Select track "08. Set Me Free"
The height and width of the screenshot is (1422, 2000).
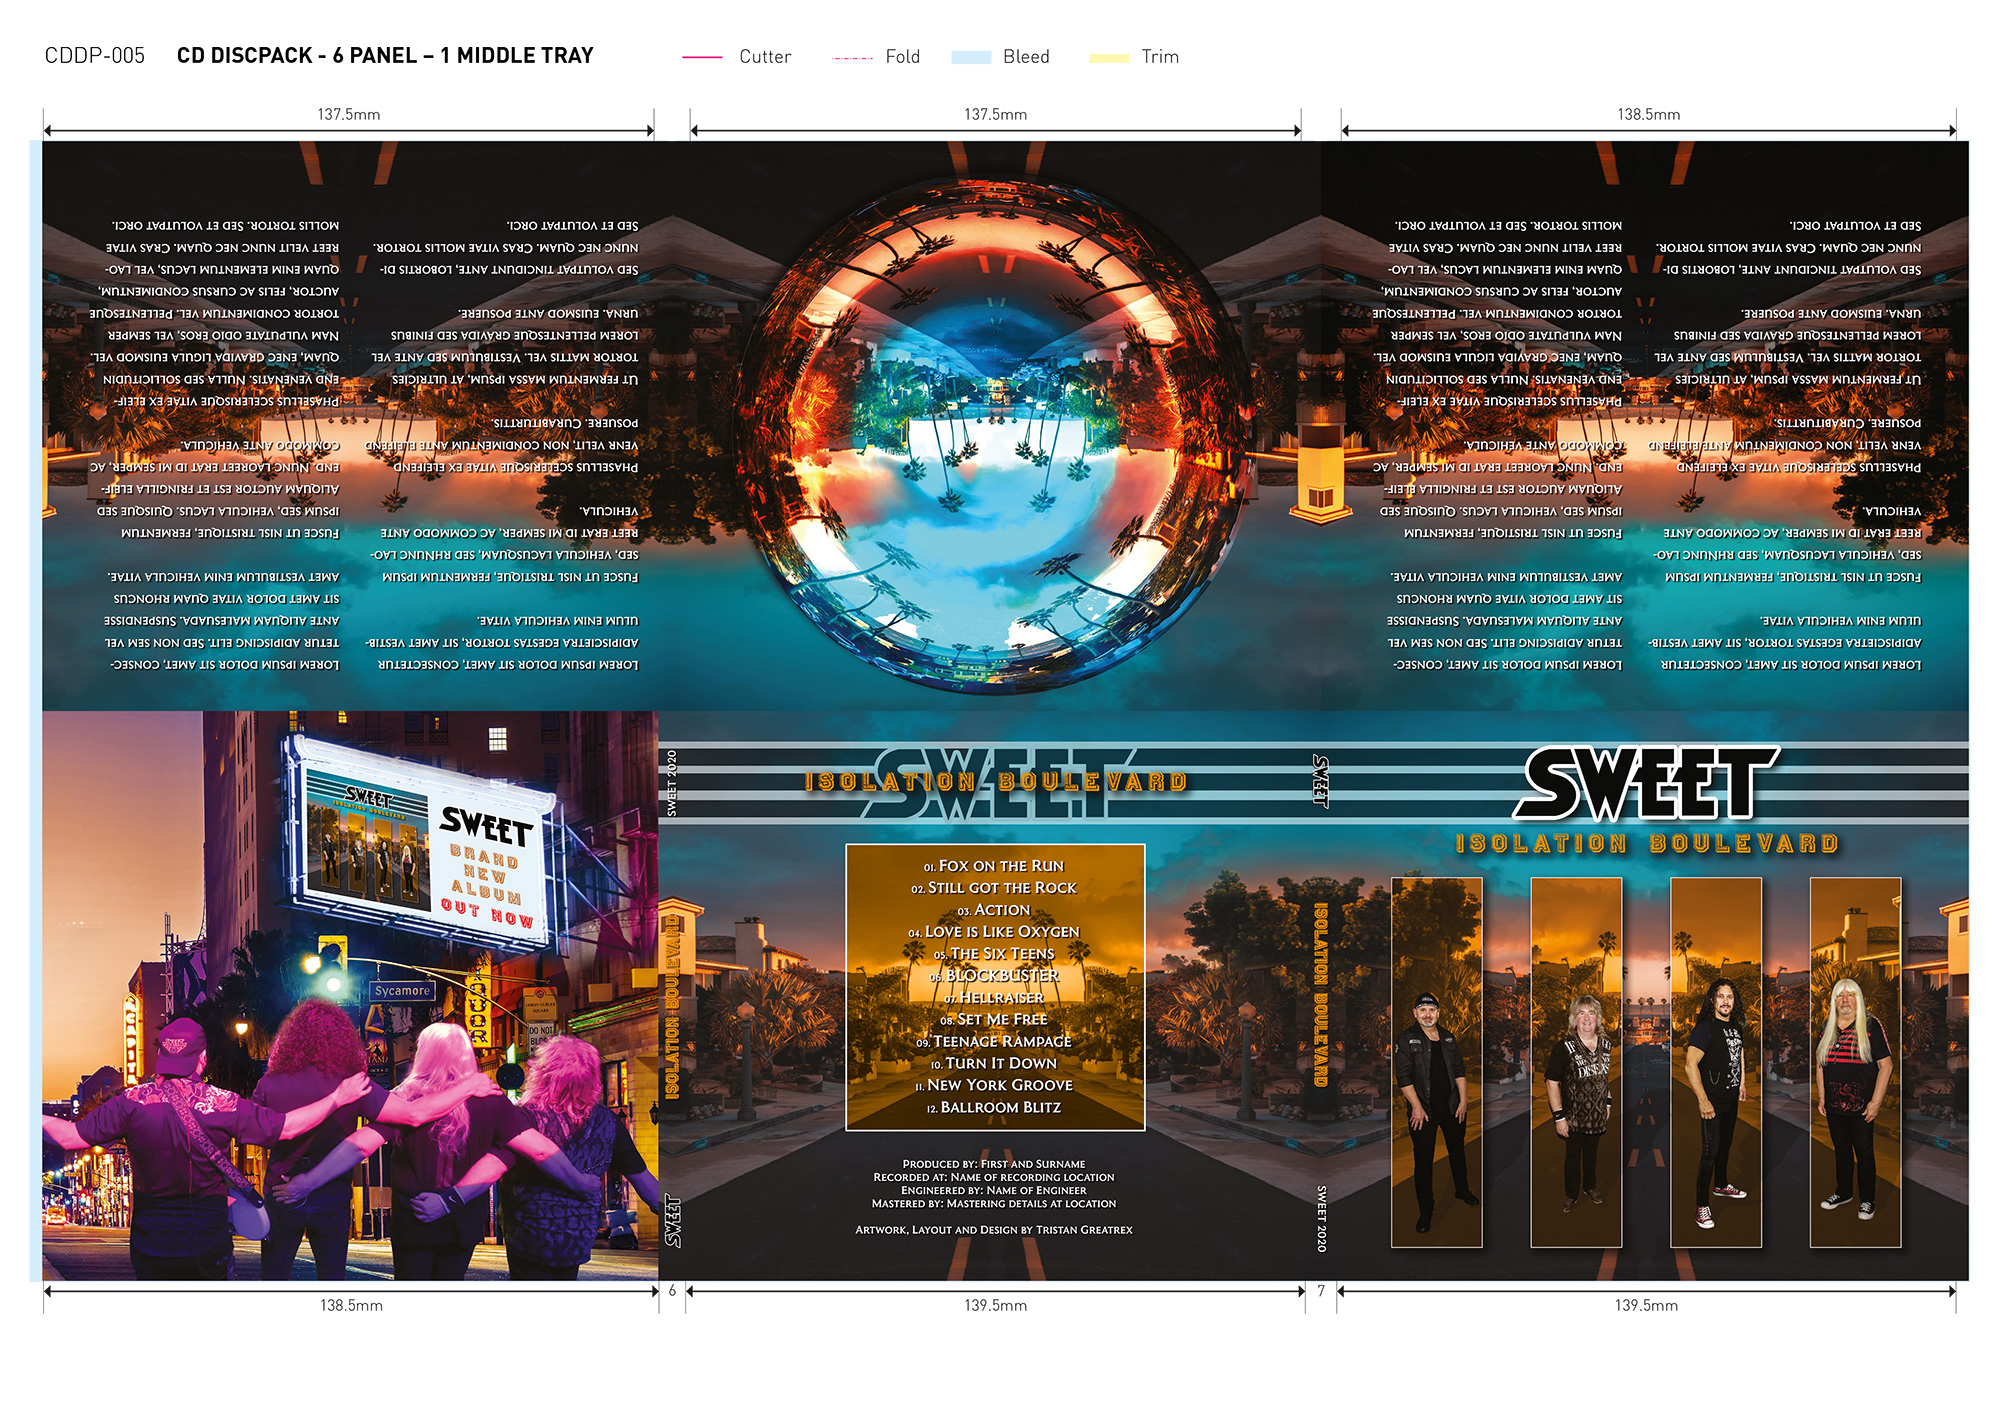point(994,1020)
